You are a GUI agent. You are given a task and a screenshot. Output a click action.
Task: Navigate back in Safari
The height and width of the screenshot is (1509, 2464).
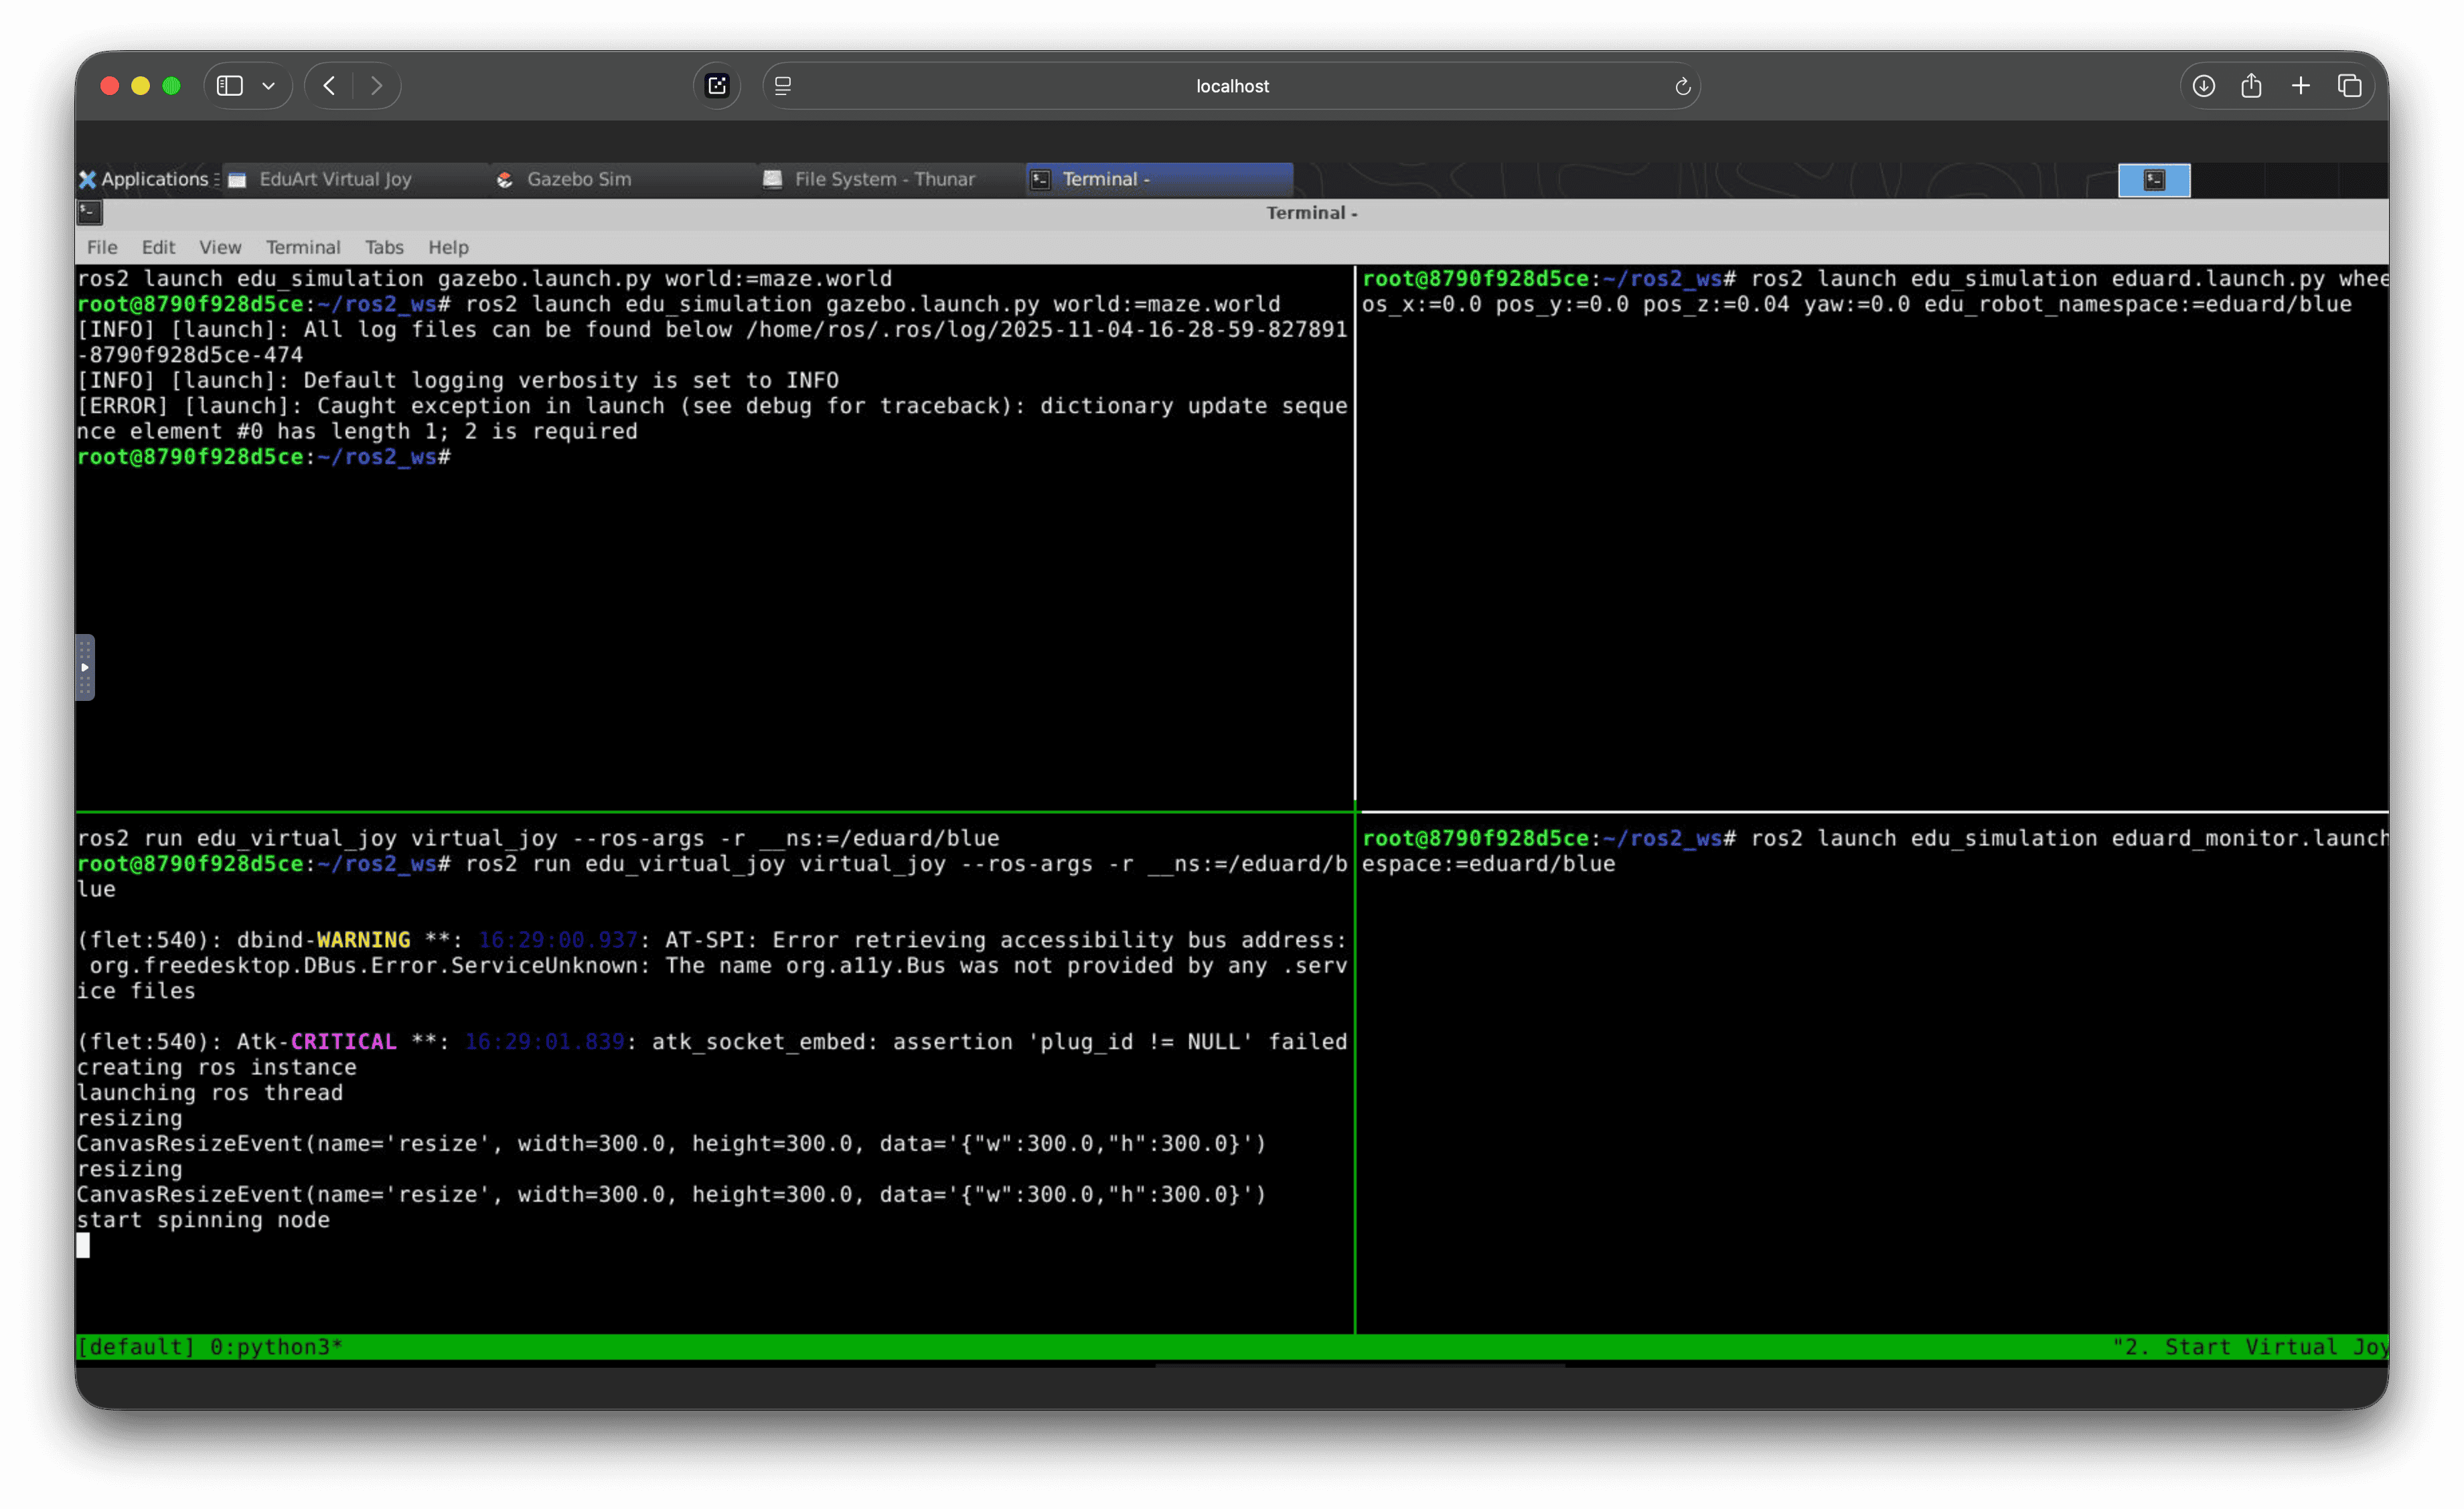(x=329, y=86)
